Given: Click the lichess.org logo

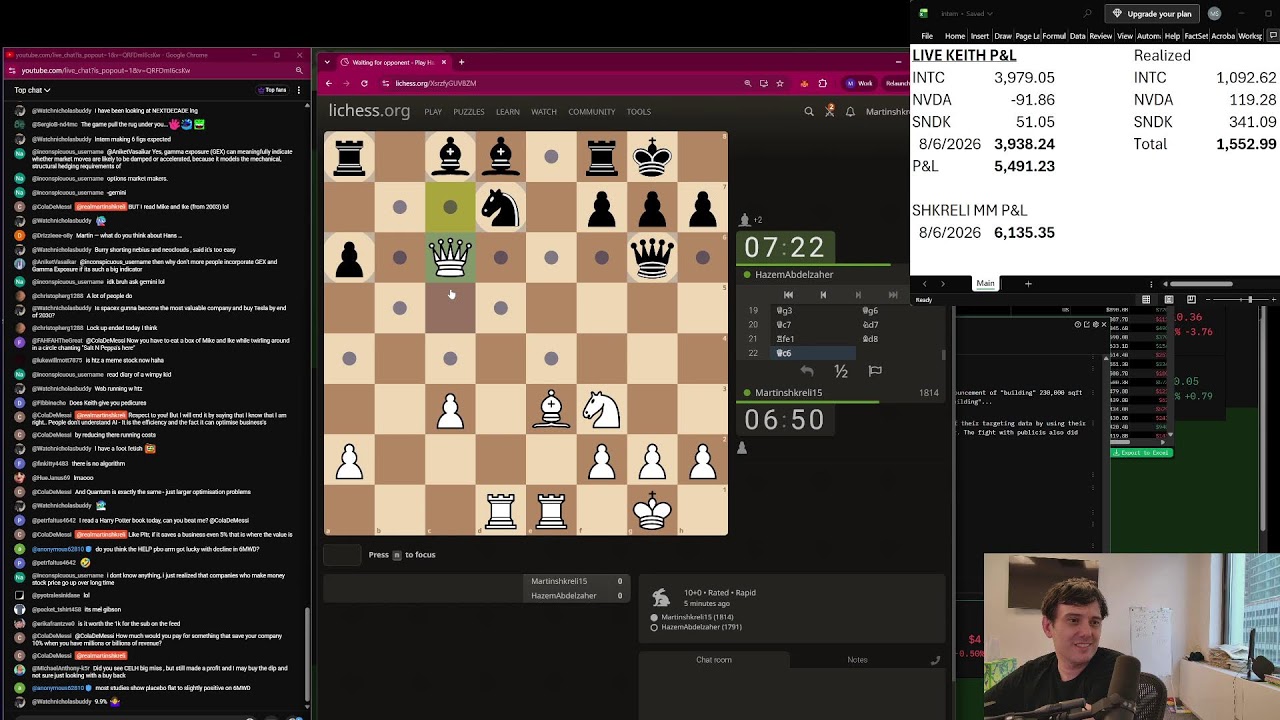Looking at the screenshot, I should (x=369, y=111).
